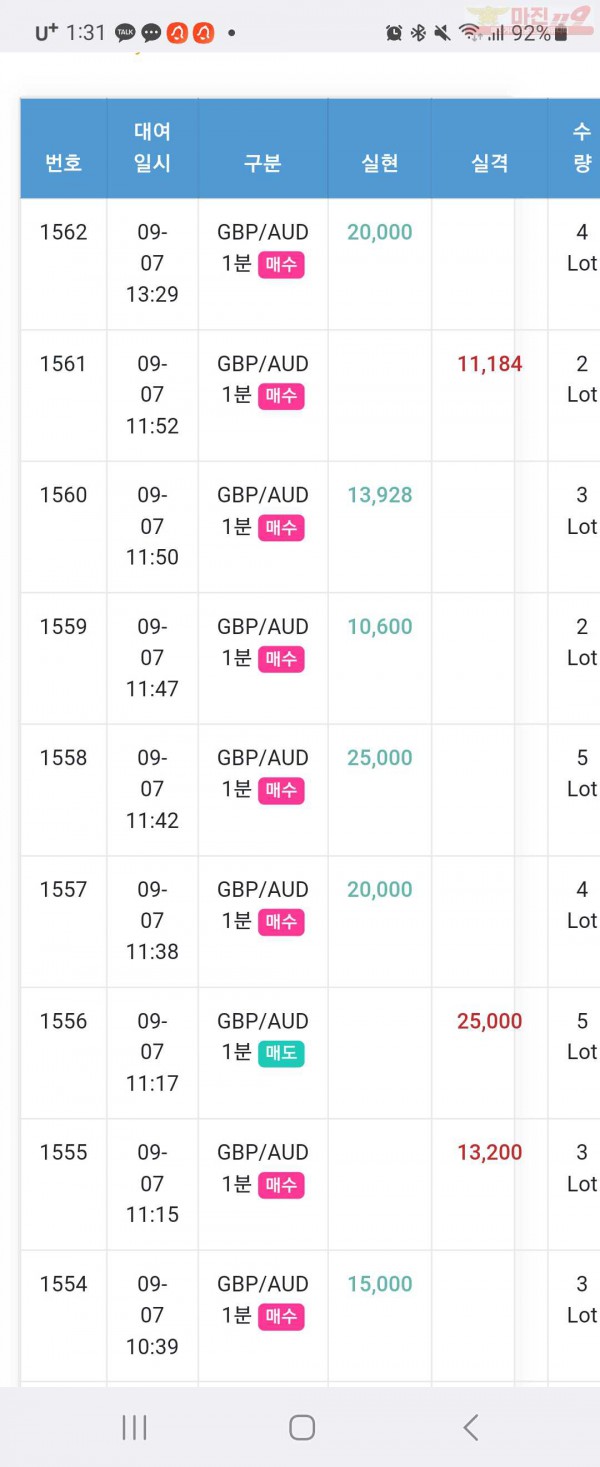Viewport: 600px width, 1467px height.
Task: Click the 매수 badge in row 1562
Action: tap(281, 265)
